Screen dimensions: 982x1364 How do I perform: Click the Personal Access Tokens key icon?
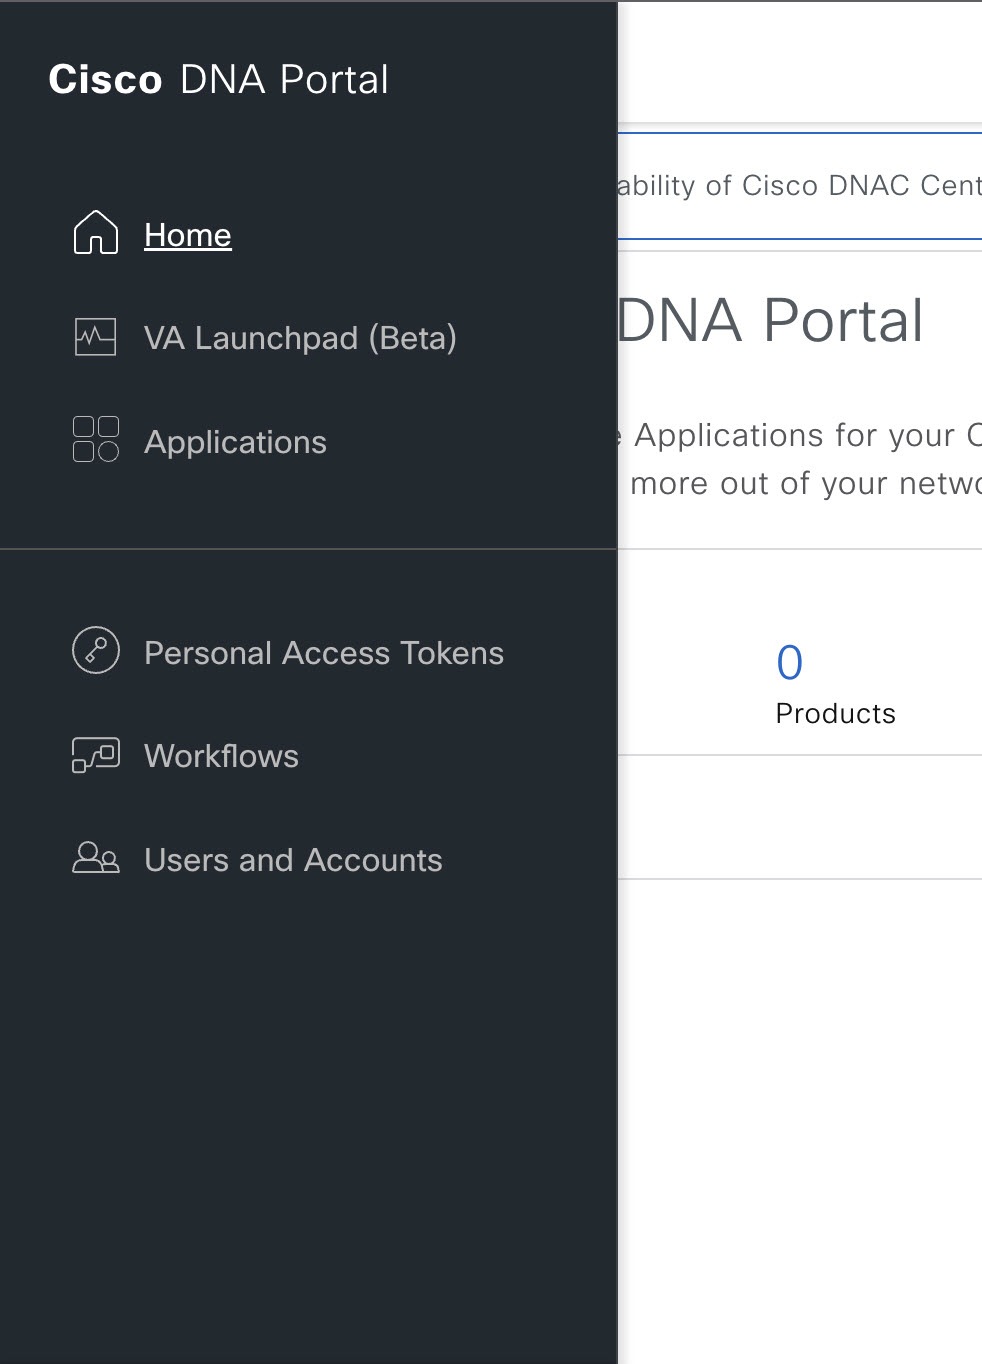pyautogui.click(x=96, y=651)
